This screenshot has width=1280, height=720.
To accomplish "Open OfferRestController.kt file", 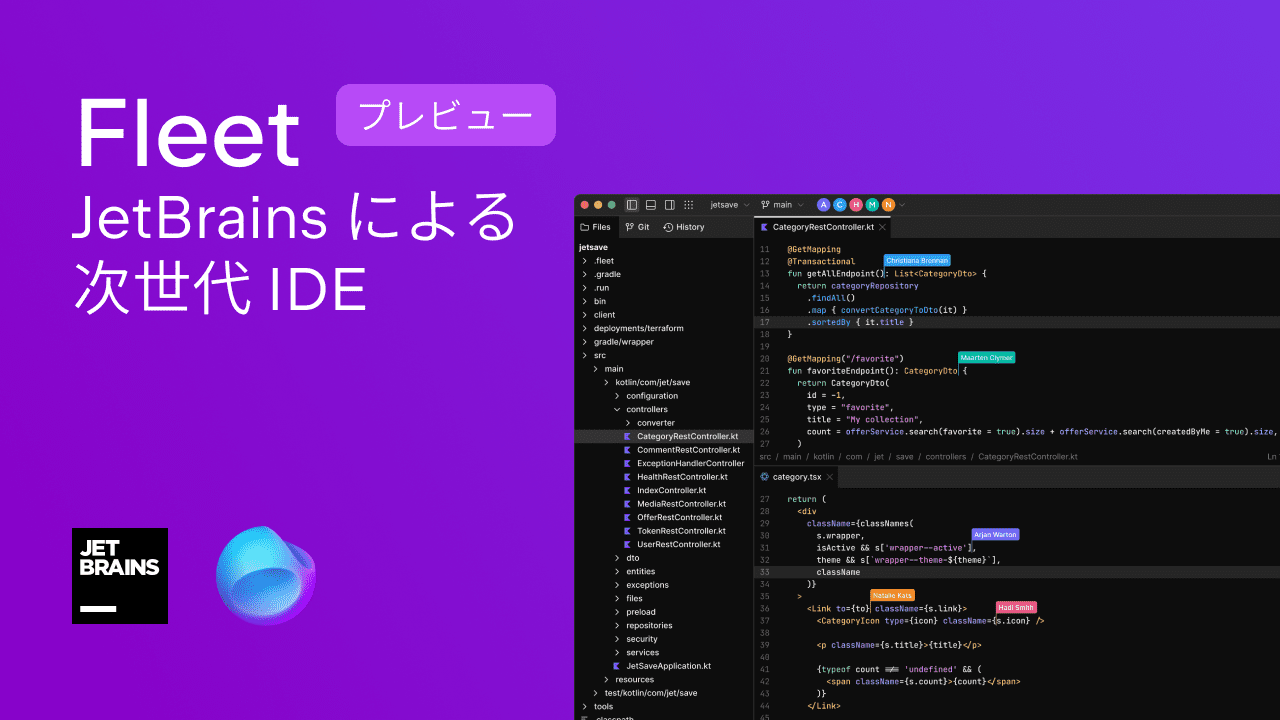I will (679, 517).
